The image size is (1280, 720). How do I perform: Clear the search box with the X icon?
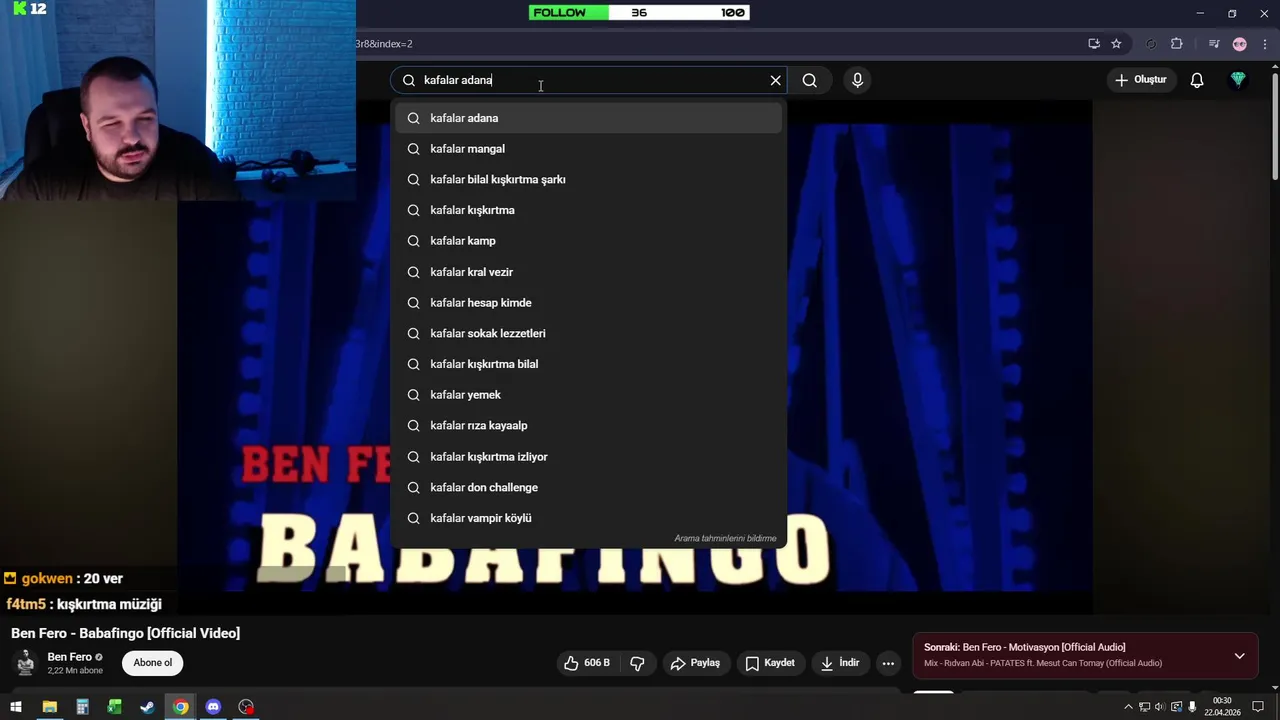(775, 80)
